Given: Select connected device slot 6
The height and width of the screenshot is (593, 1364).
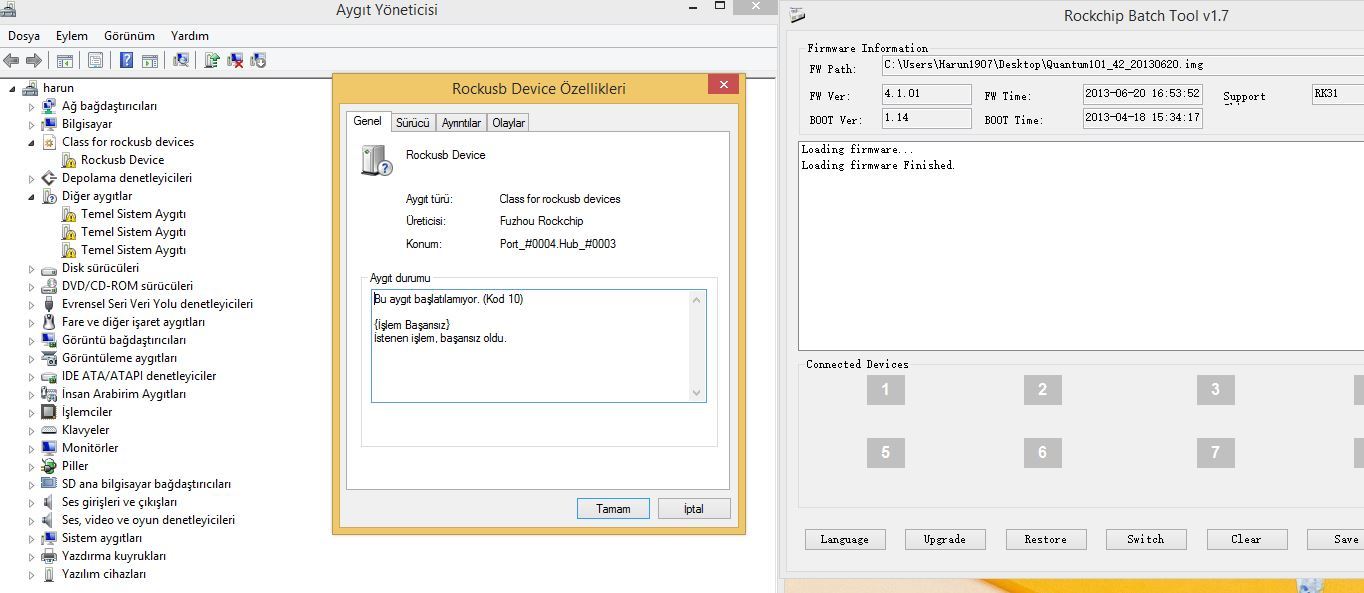Looking at the screenshot, I should click(x=1042, y=453).
